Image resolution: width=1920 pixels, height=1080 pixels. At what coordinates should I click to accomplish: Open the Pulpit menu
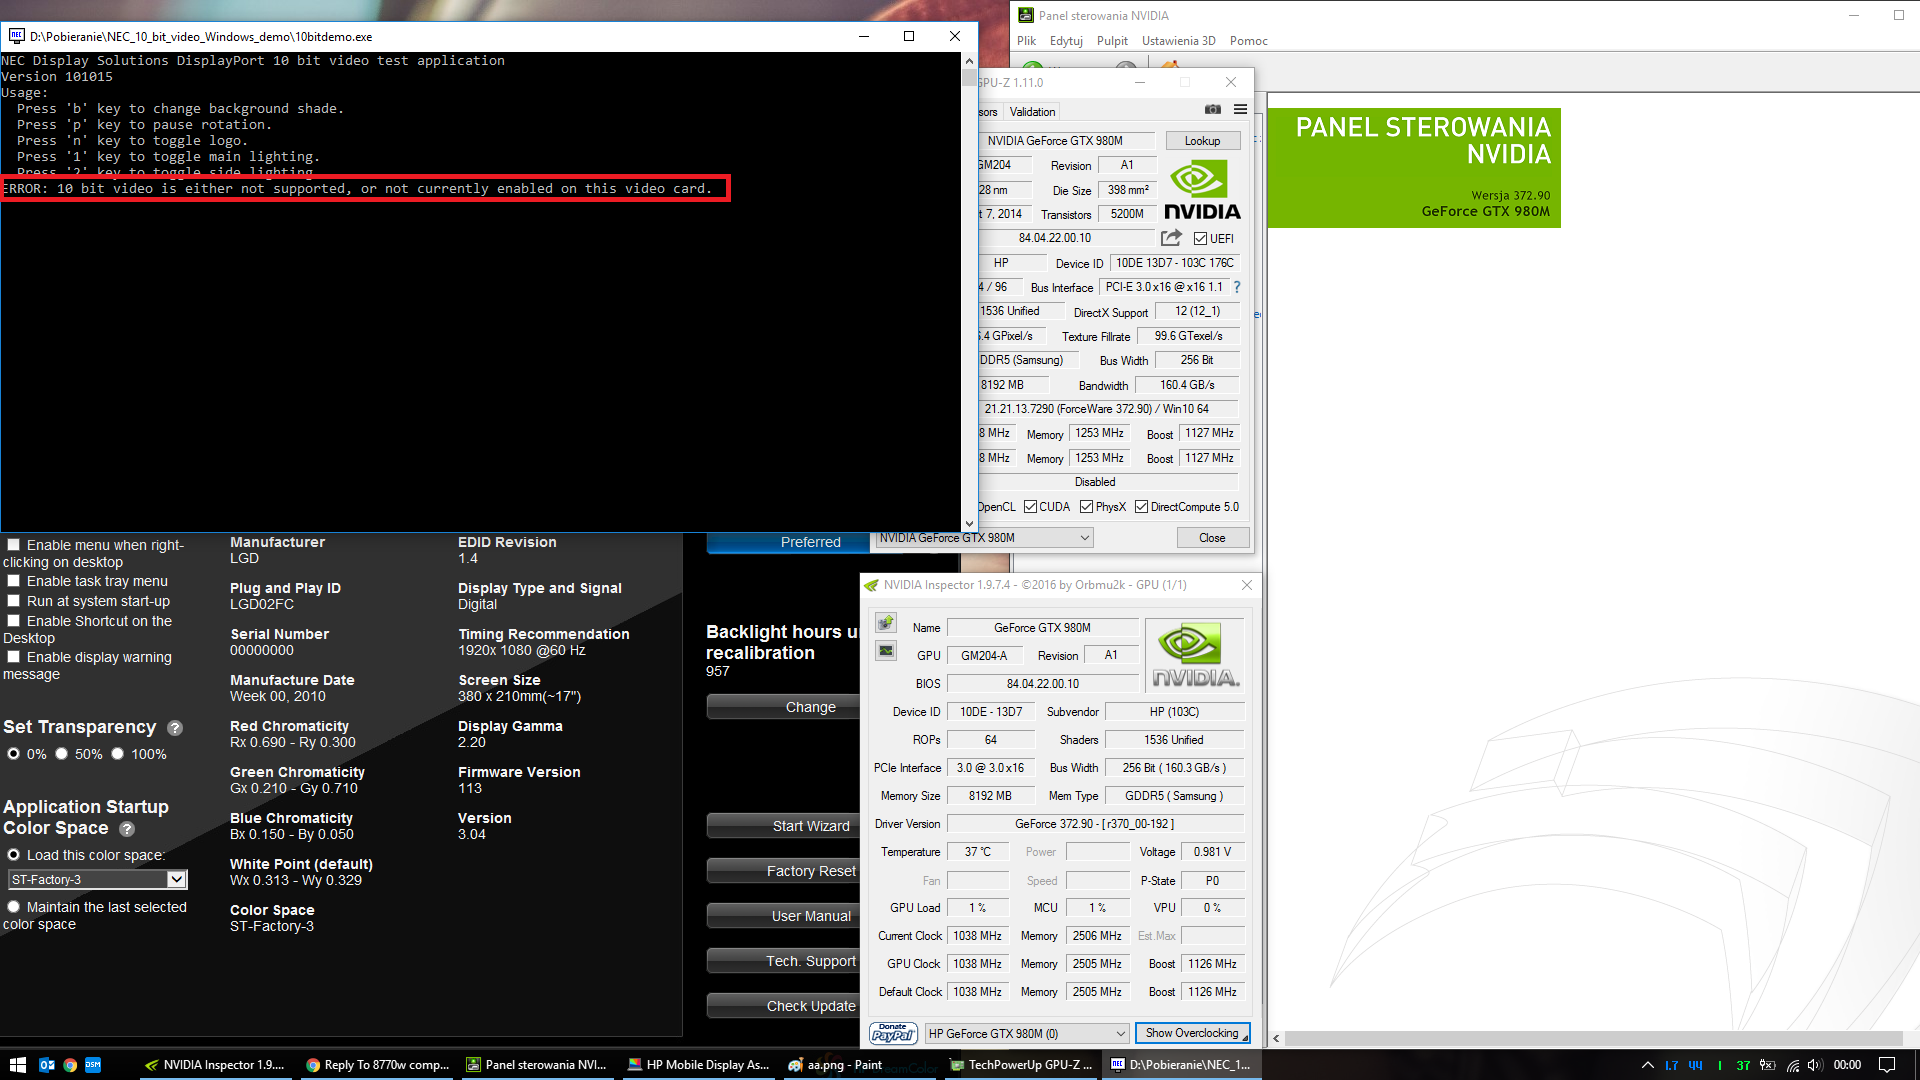pos(1112,41)
